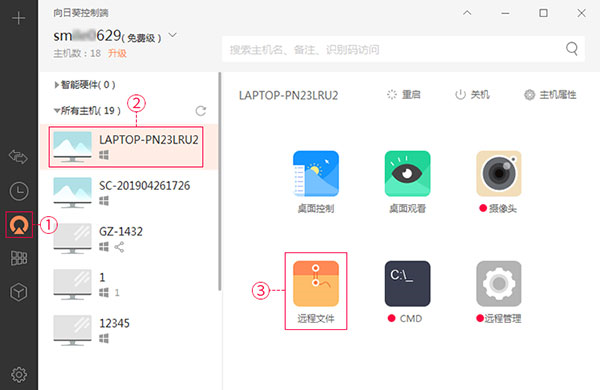Click the account name ending in 629
Image resolution: width=600 pixels, height=390 pixels.
pos(87,36)
